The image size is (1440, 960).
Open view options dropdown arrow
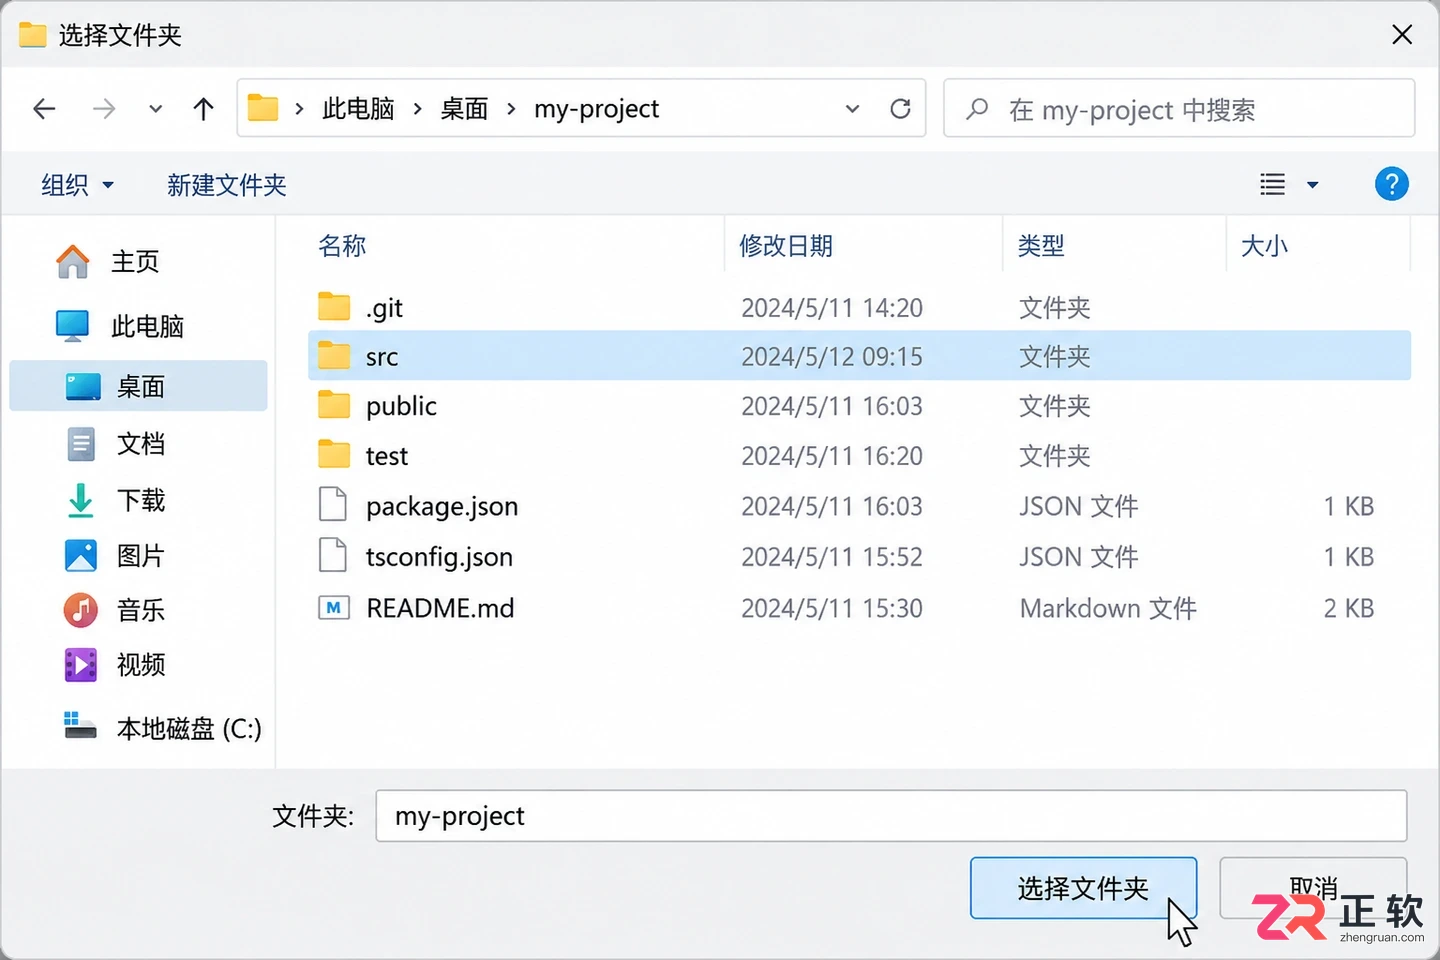pyautogui.click(x=1313, y=185)
